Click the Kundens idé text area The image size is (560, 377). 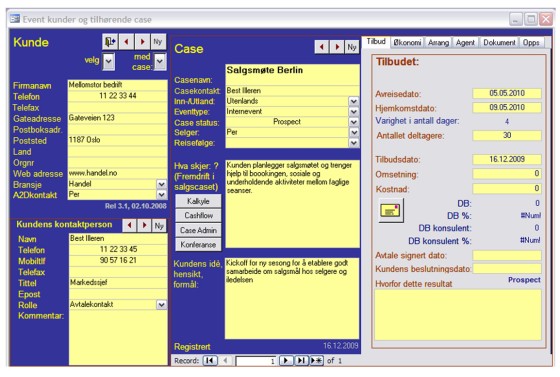[292, 298]
